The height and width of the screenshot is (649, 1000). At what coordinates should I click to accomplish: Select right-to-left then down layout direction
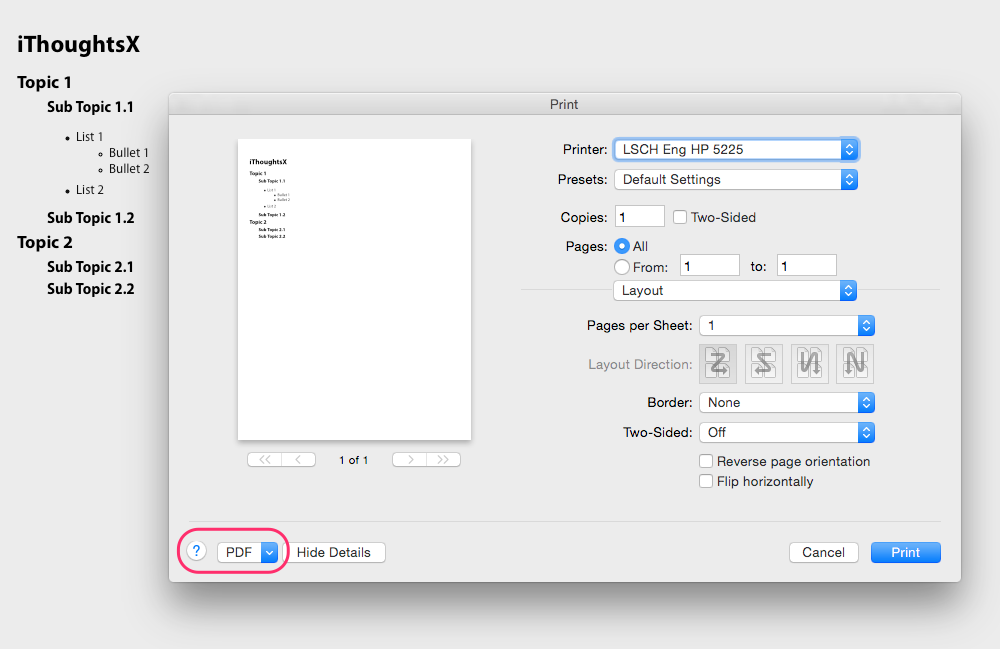[763, 364]
